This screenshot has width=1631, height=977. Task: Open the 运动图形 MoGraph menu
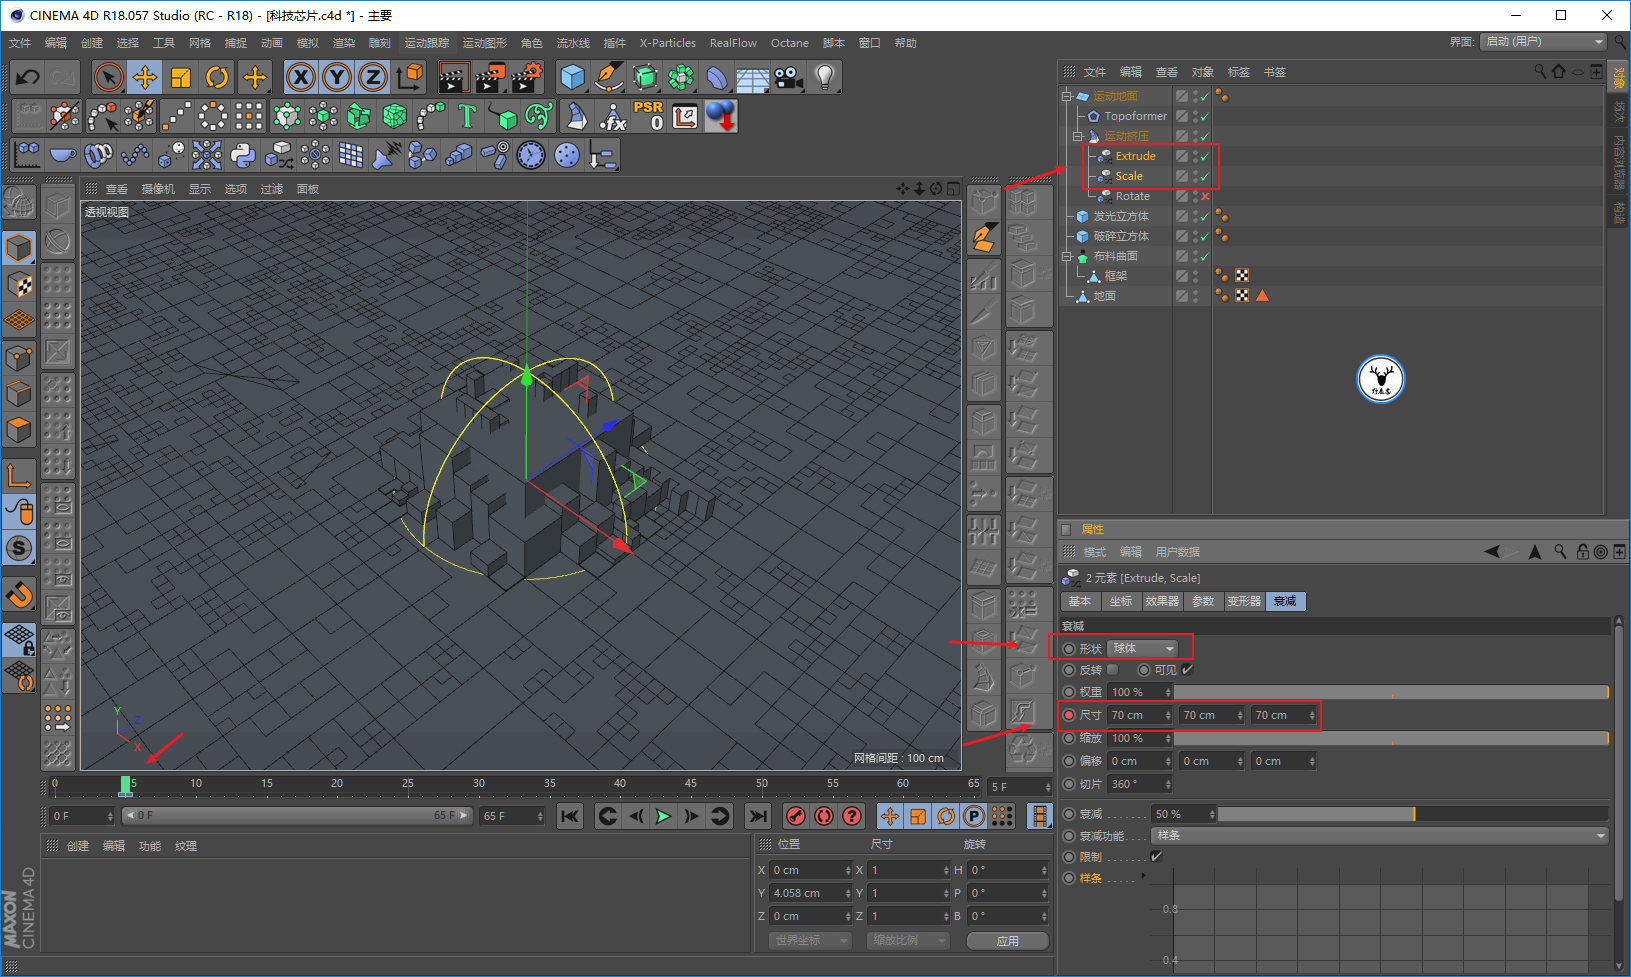484,43
